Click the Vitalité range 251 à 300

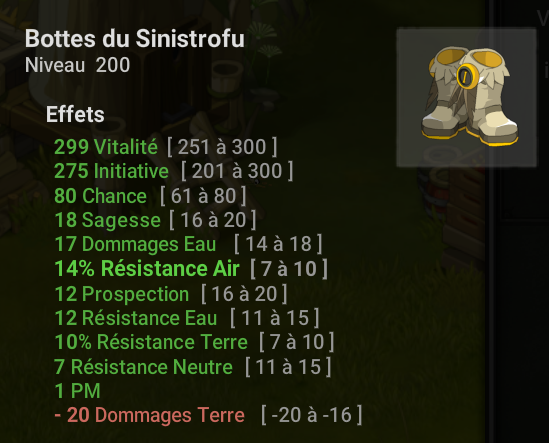[222, 147]
